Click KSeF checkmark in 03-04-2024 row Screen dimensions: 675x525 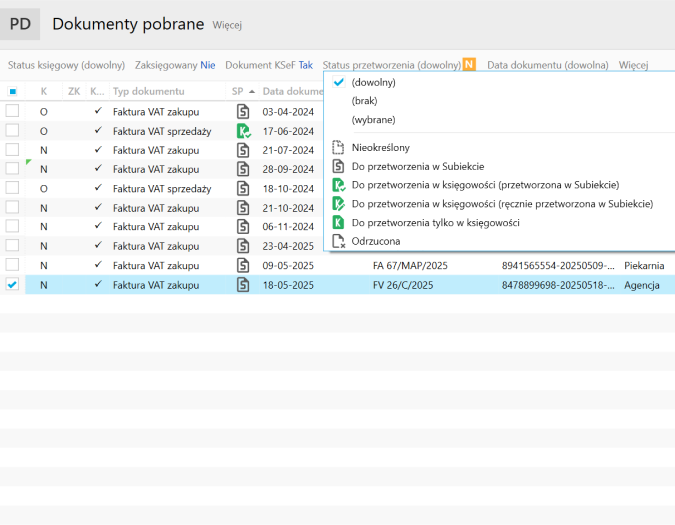(98, 111)
